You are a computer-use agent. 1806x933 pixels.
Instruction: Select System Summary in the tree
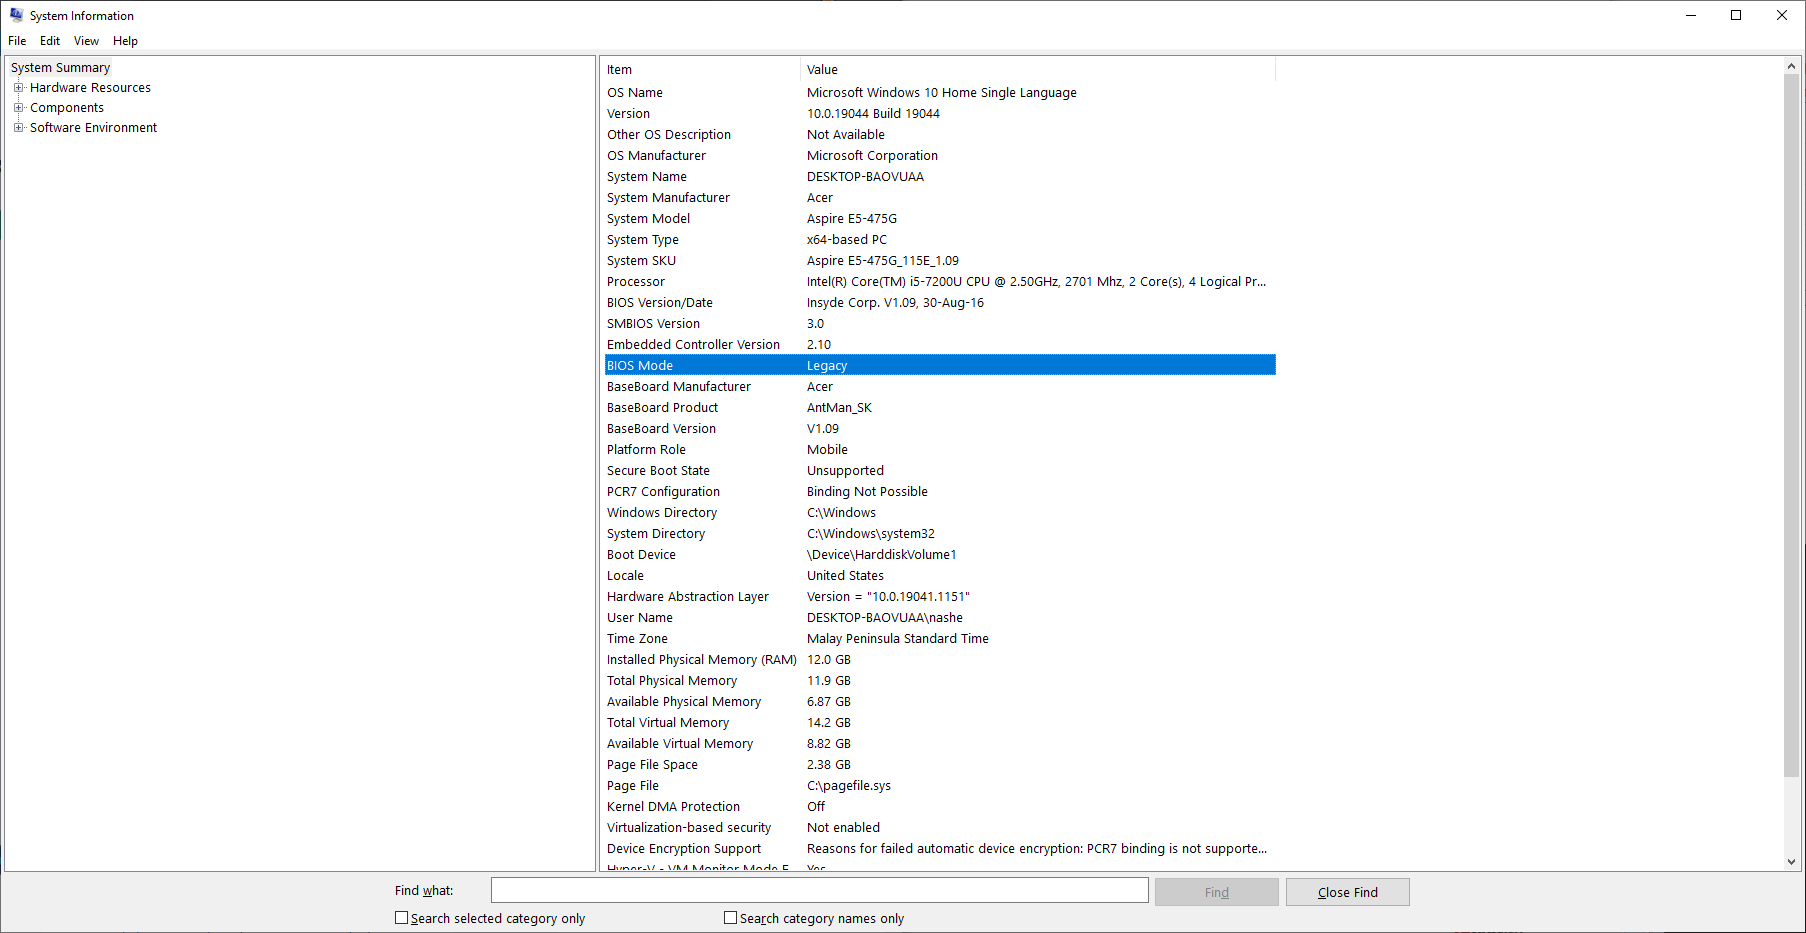pos(60,68)
